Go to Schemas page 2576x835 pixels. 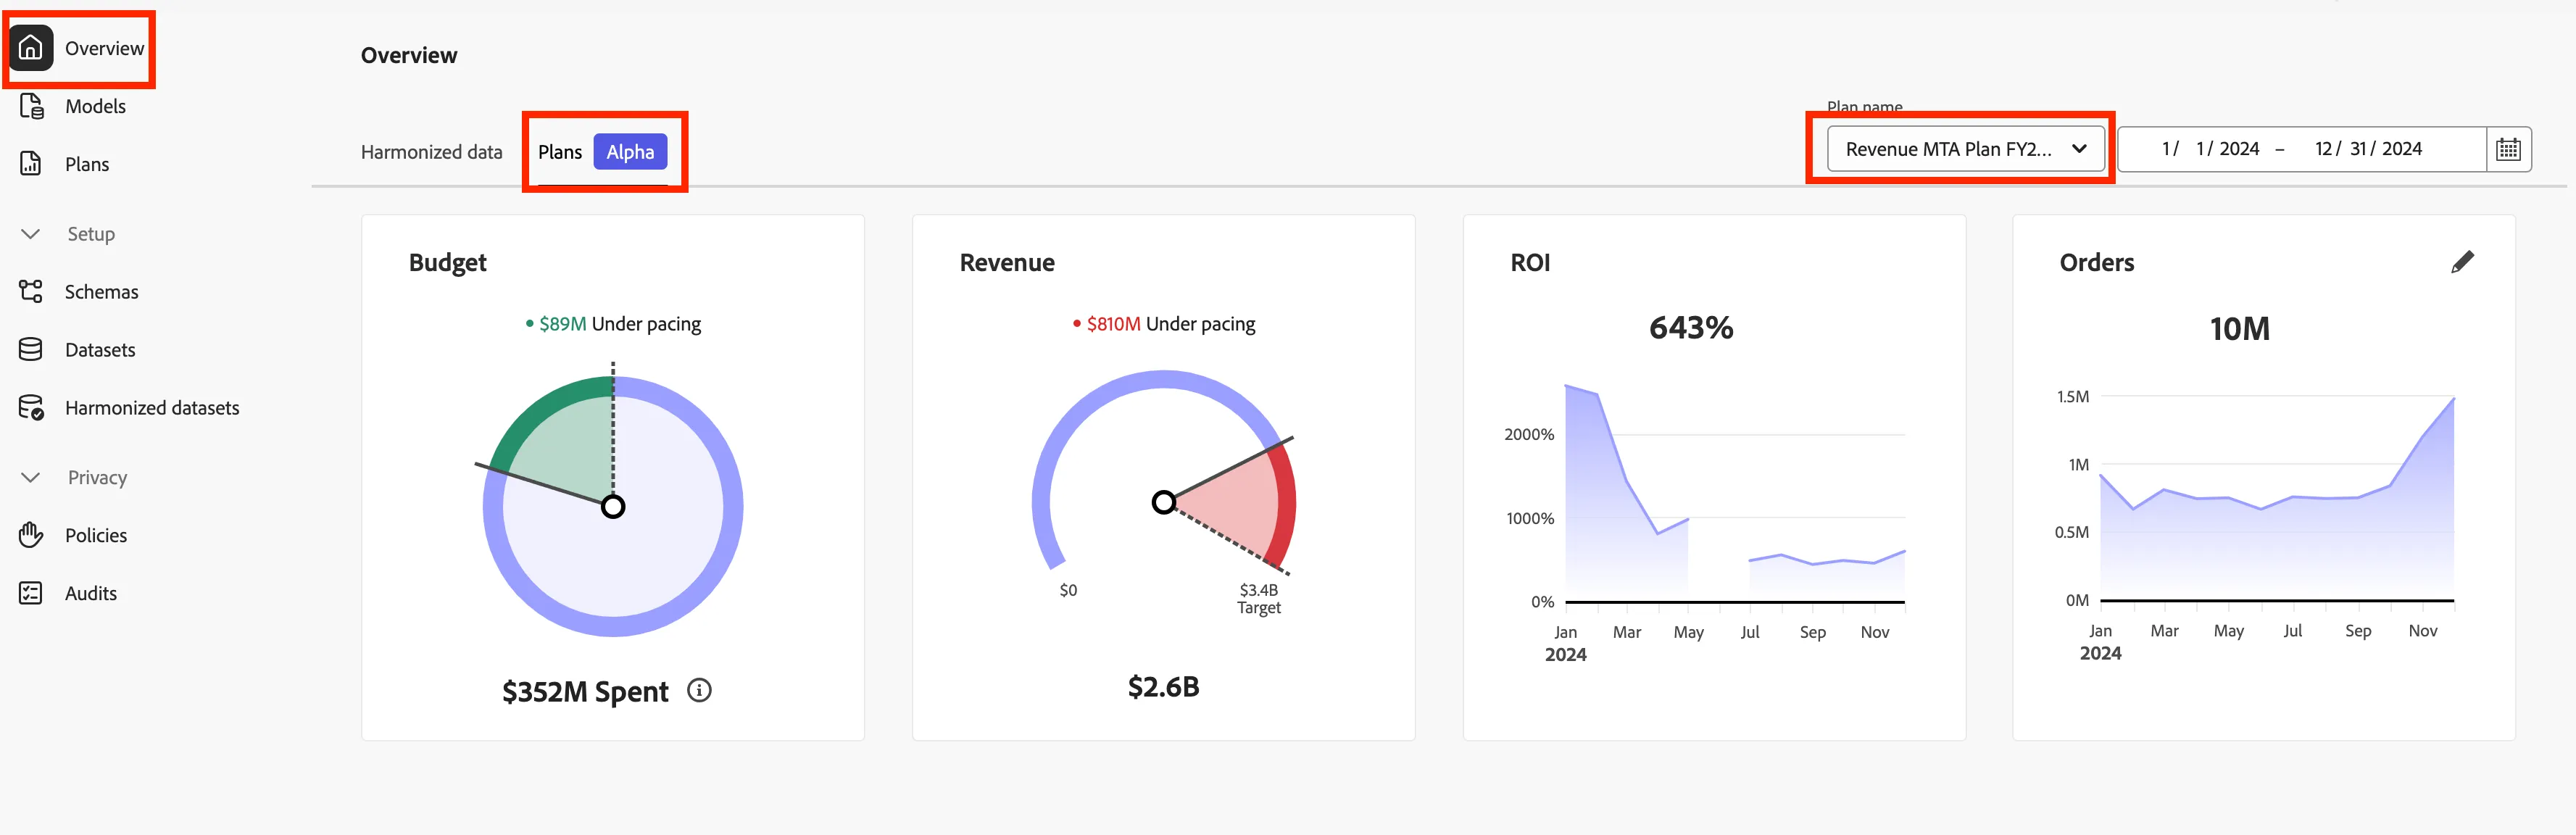(x=101, y=292)
